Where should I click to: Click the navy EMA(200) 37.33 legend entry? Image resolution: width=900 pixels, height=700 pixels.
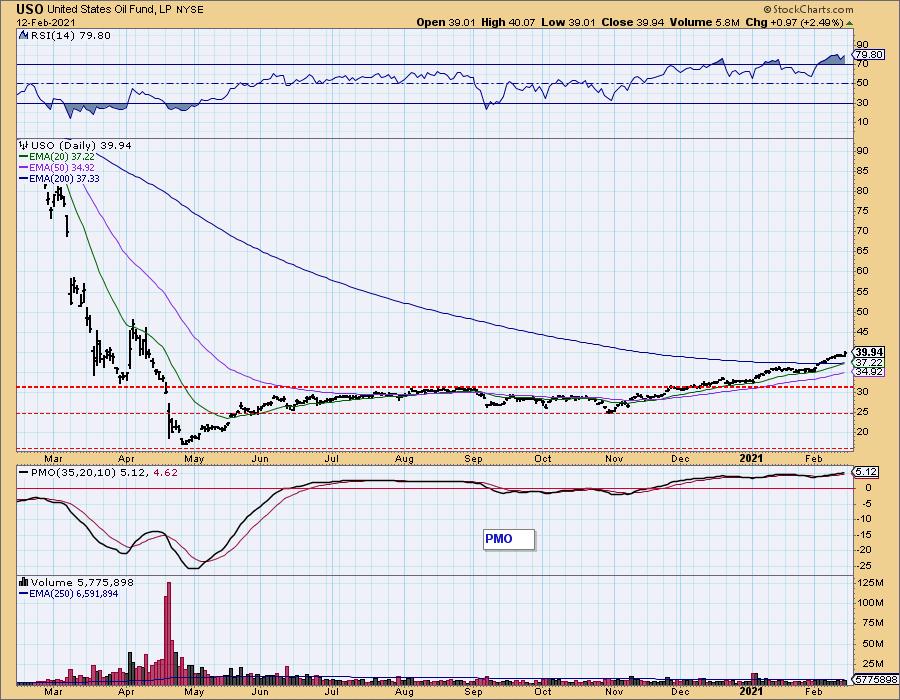point(59,178)
